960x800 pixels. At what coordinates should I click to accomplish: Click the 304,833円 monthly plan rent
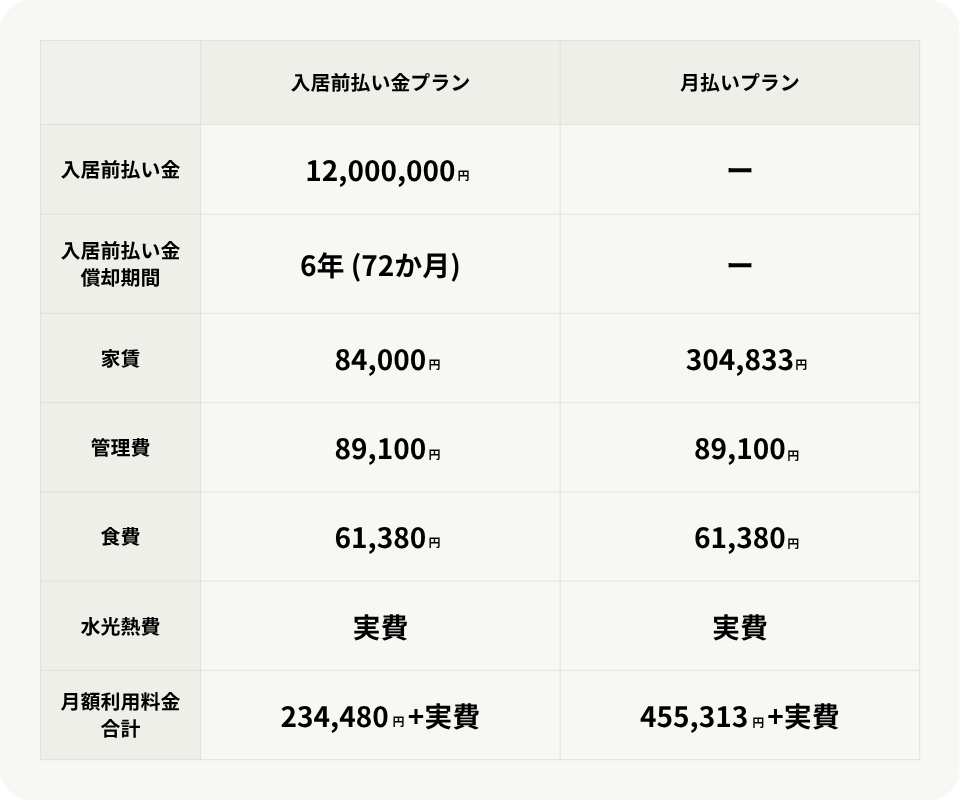[x=746, y=360]
